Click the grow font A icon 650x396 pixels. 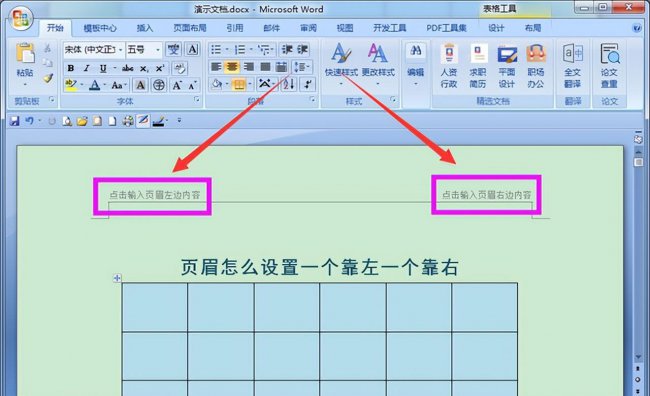177,85
